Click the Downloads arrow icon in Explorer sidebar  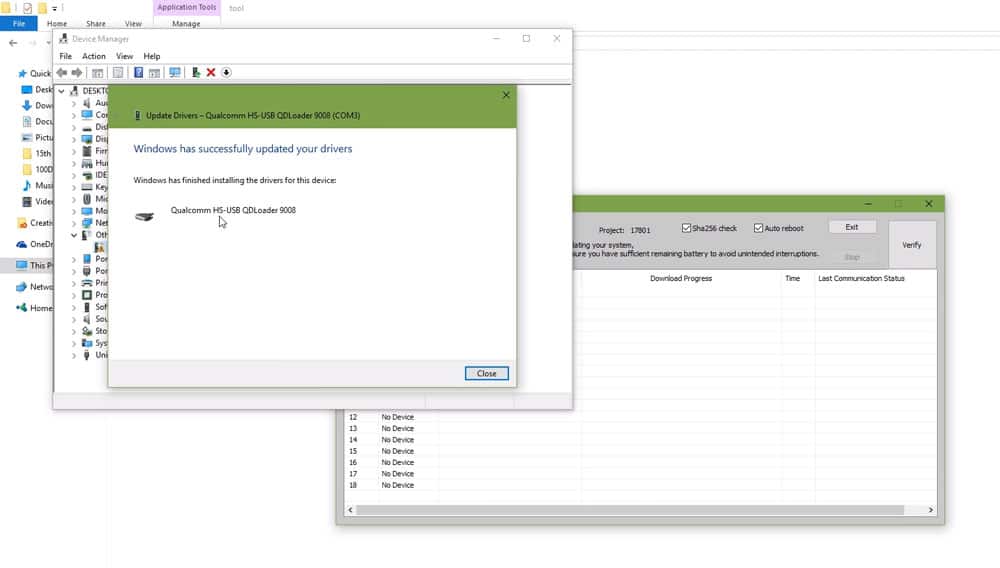(x=27, y=105)
